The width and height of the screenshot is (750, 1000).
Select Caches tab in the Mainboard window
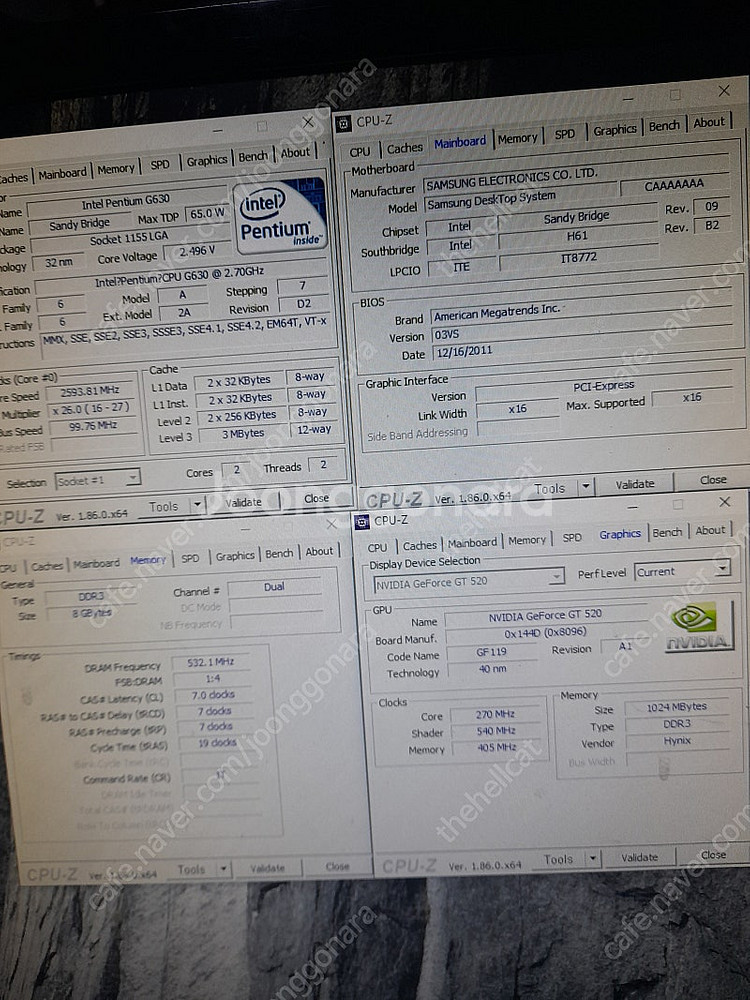click(404, 148)
